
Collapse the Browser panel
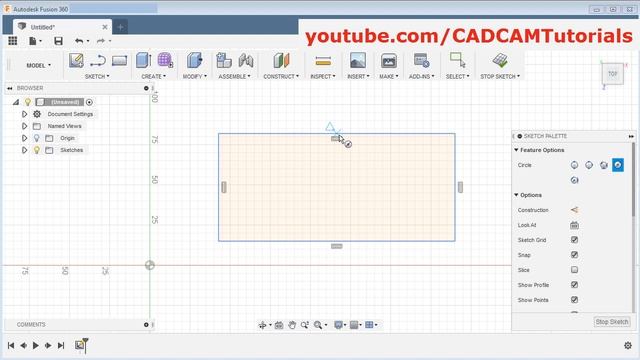(x=10, y=88)
